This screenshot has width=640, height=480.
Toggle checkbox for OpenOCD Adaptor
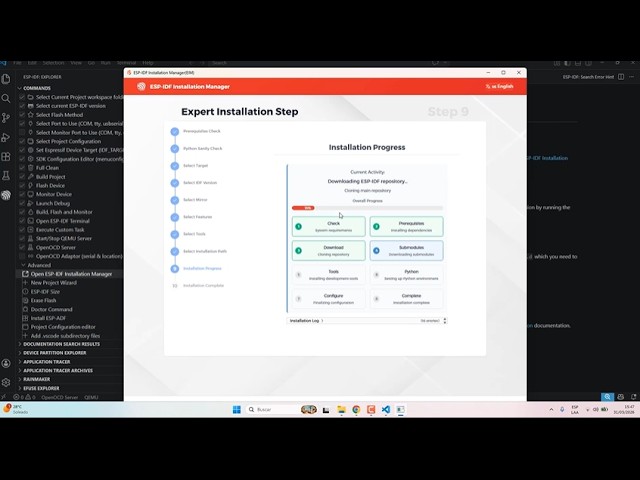(22, 256)
